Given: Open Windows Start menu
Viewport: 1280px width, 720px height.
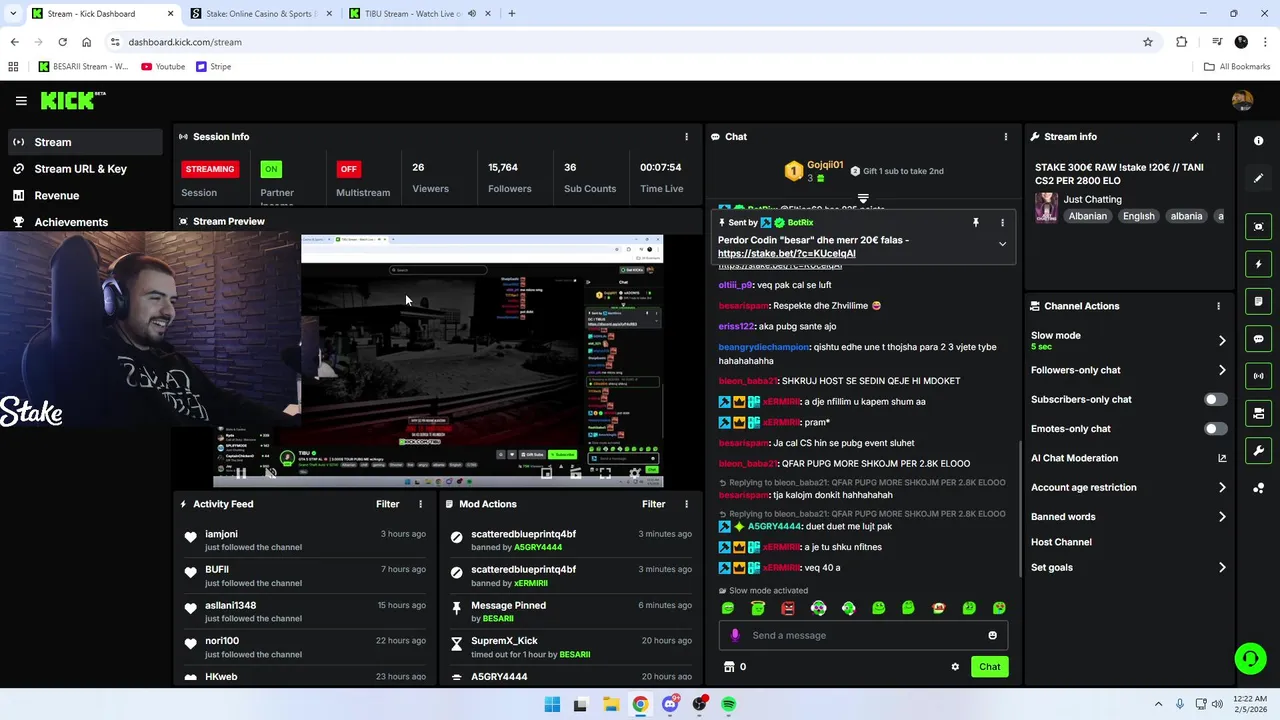Looking at the screenshot, I should tap(552, 705).
